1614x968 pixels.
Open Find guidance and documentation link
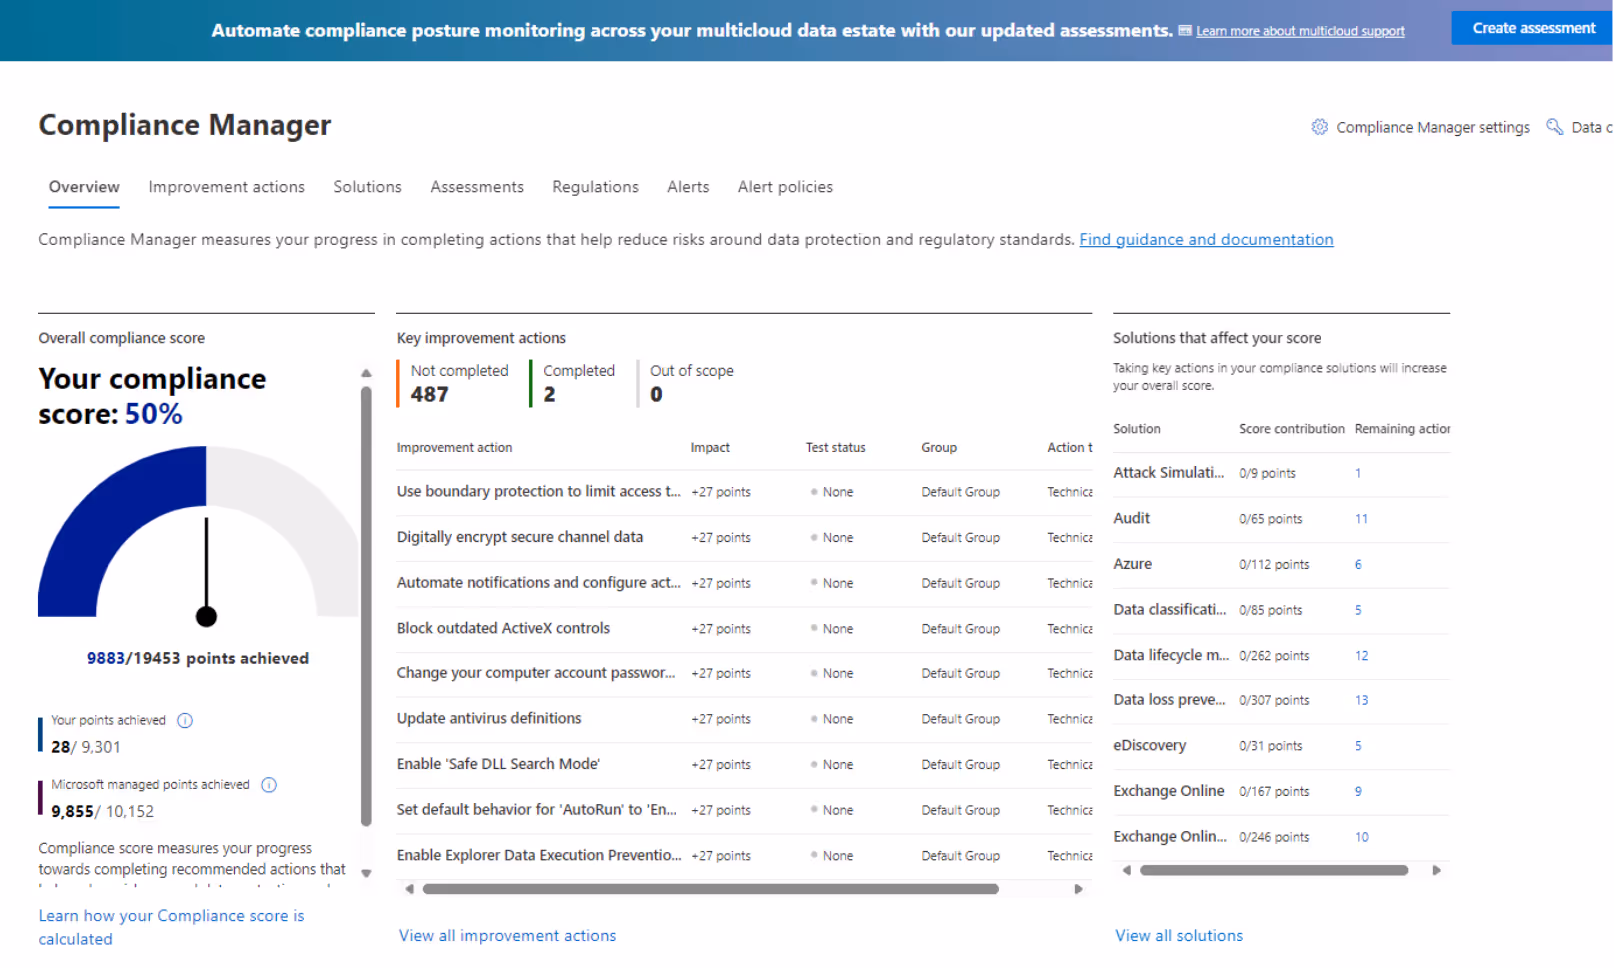[x=1206, y=239]
